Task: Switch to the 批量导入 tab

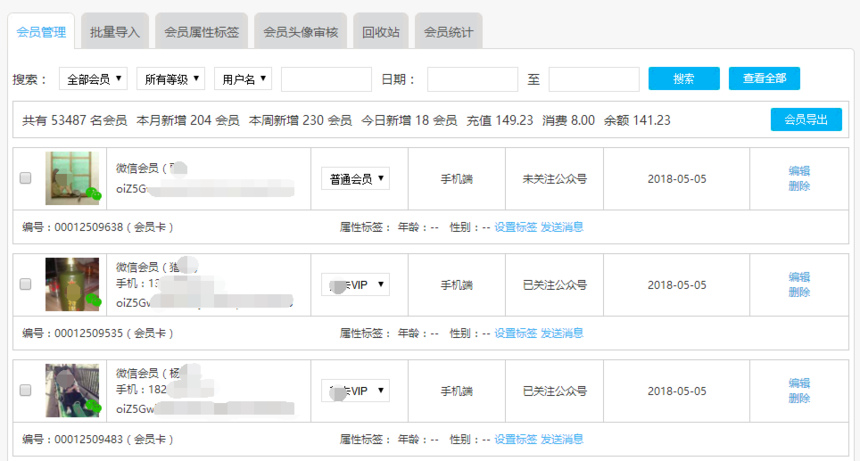Action: pos(115,32)
